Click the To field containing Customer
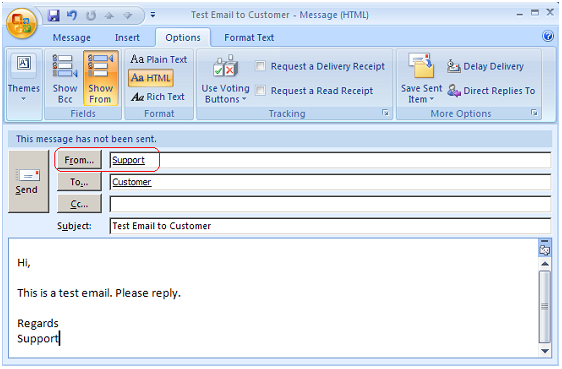The image size is (562, 369). point(330,182)
